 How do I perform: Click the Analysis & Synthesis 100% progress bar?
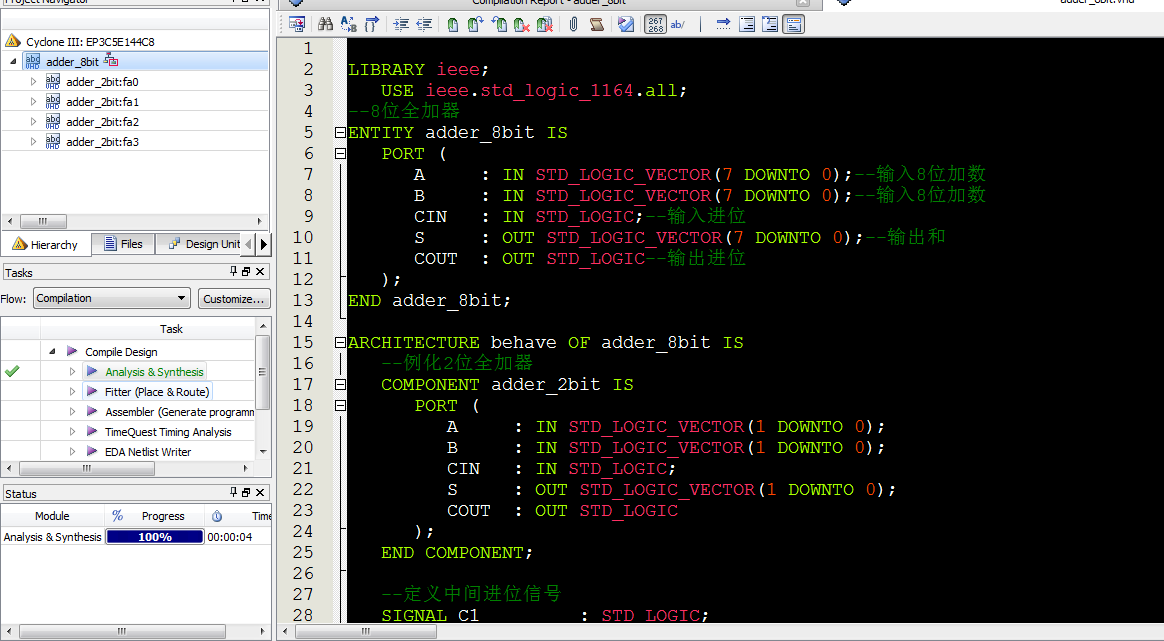pos(155,536)
